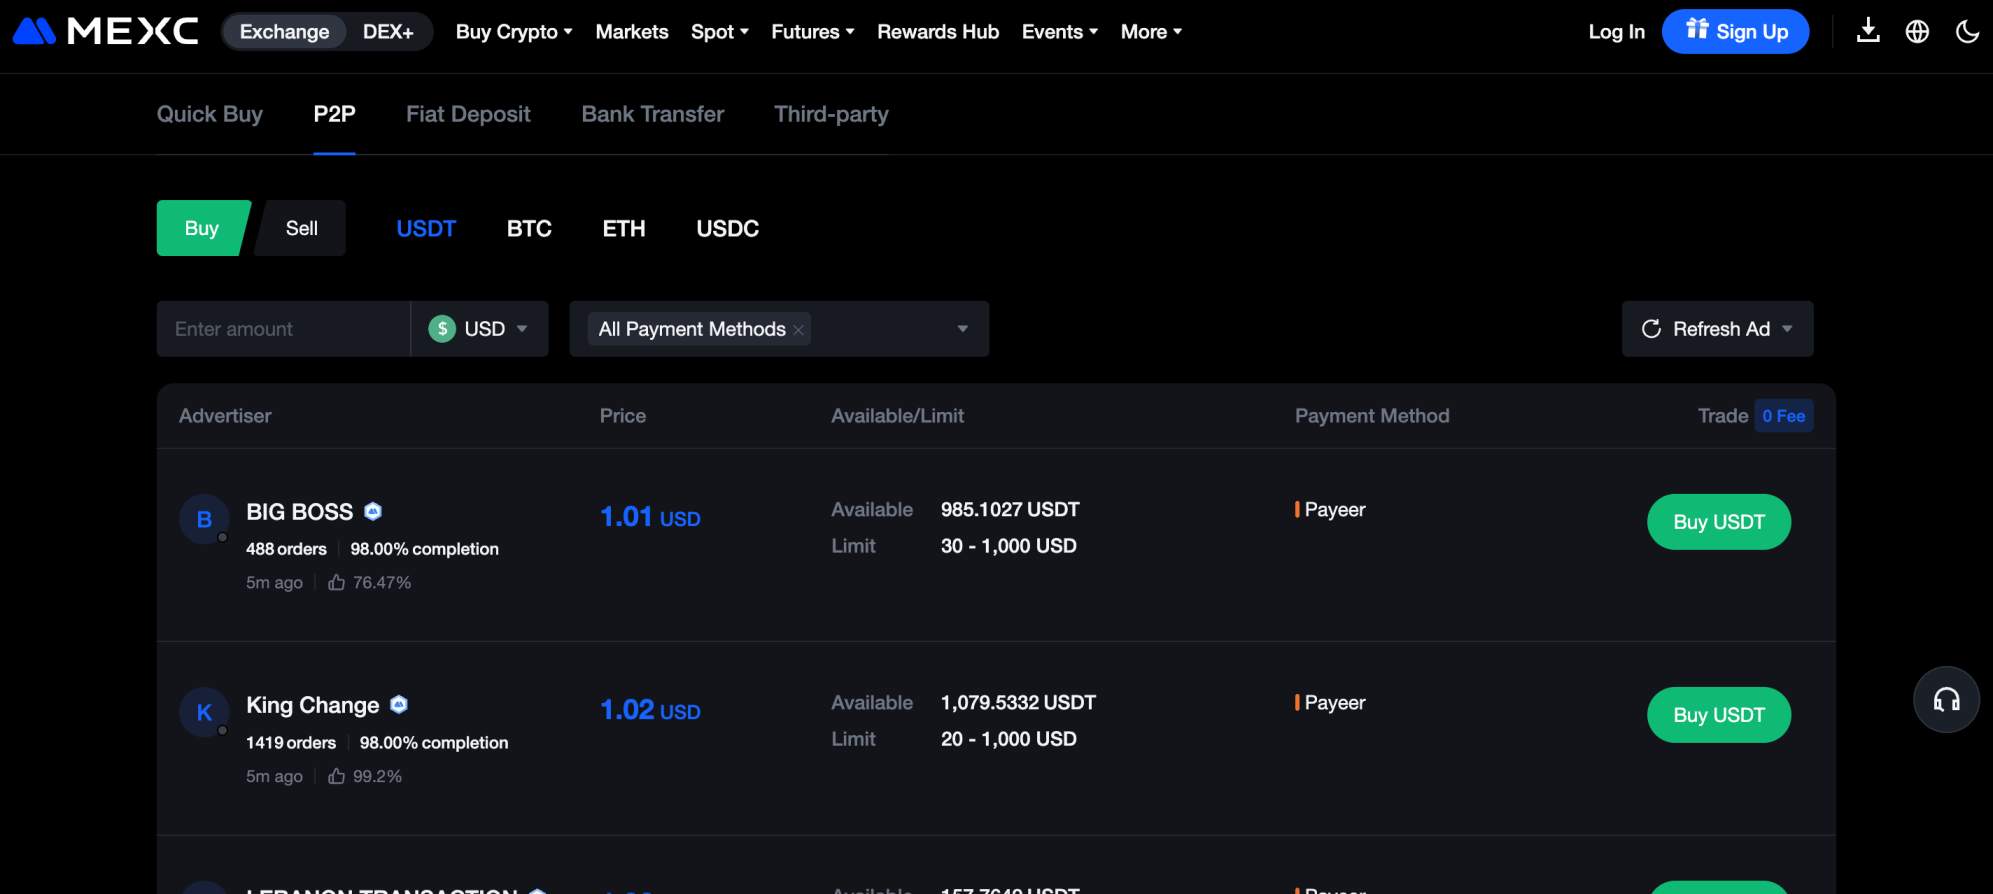Toggle the dark mode moon icon

click(x=1967, y=31)
